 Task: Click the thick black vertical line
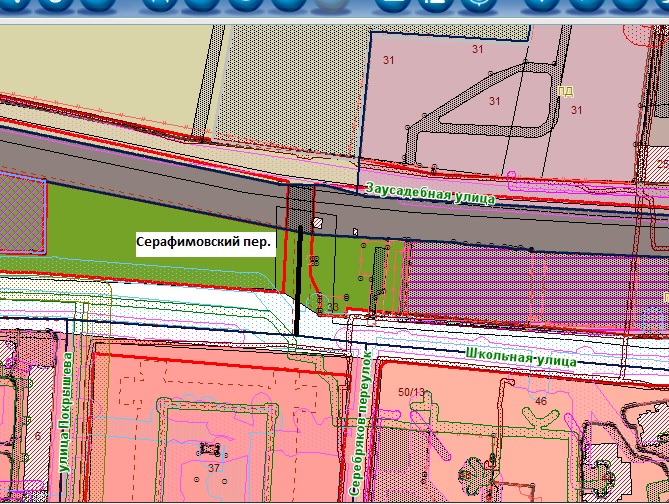(298, 280)
